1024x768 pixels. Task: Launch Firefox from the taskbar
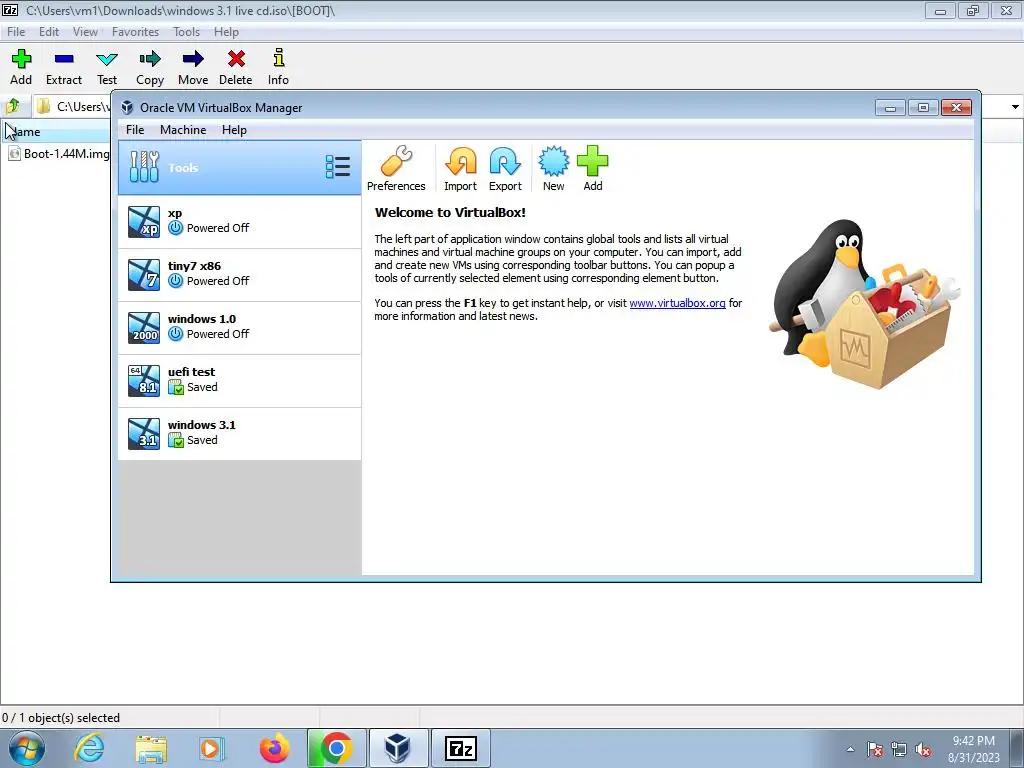click(274, 748)
